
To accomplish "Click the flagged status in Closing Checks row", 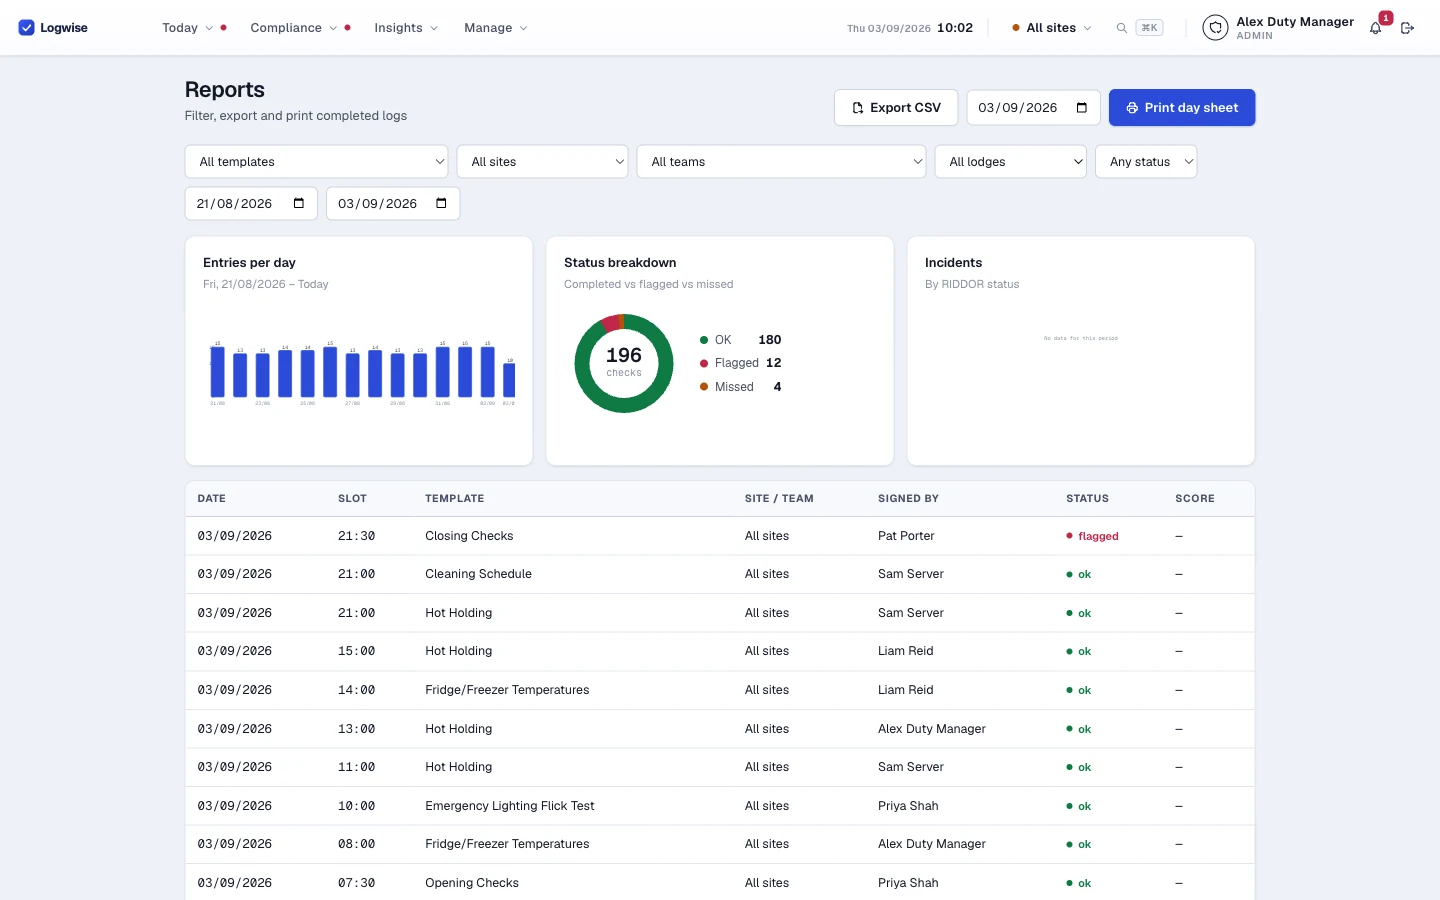I will pos(1093,537).
